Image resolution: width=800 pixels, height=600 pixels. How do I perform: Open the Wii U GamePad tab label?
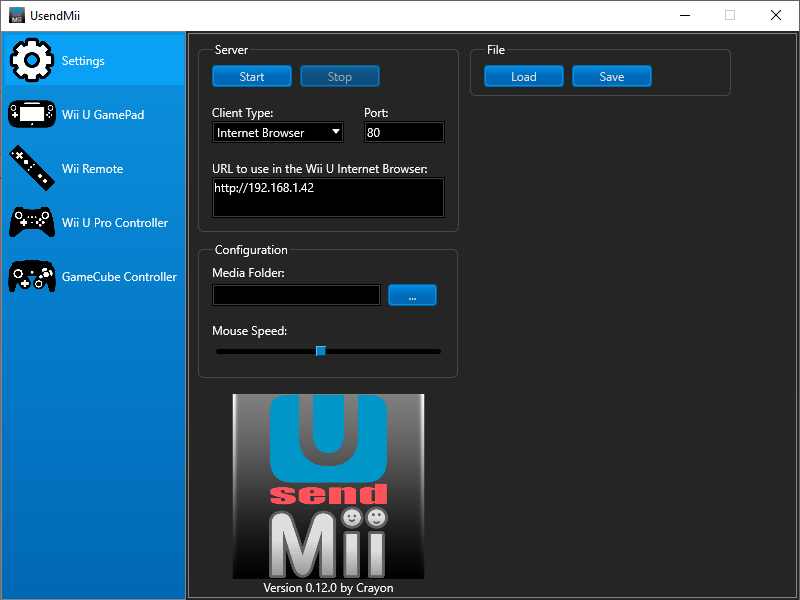[x=103, y=115]
